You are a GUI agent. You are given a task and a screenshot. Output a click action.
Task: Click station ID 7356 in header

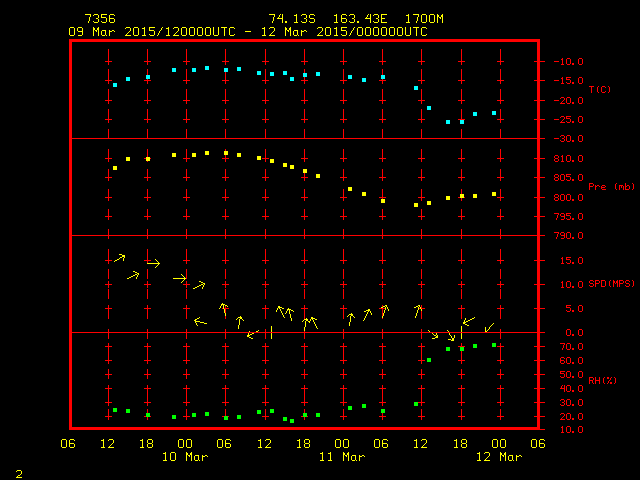[99, 19]
